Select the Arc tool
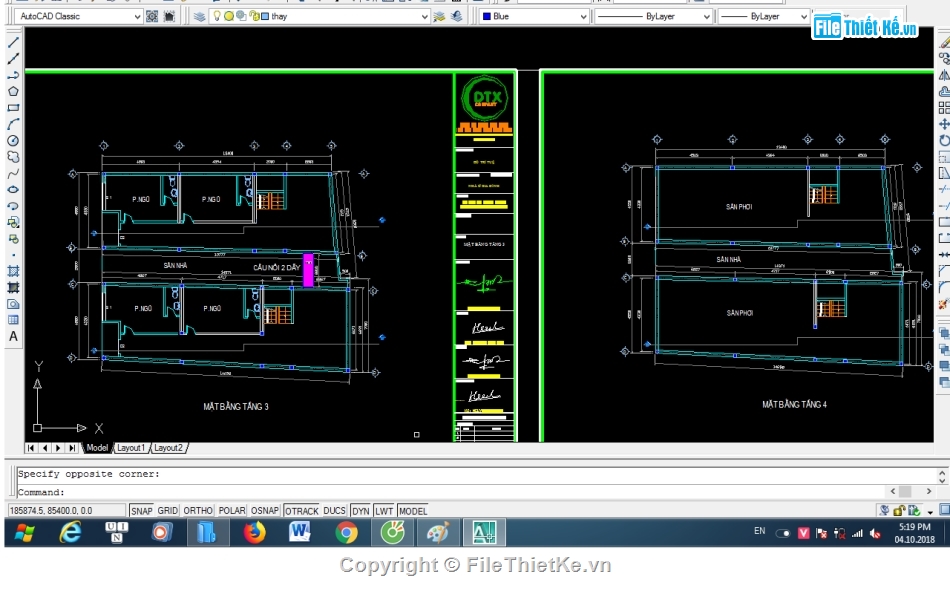This screenshot has width=950, height=594. (x=13, y=124)
